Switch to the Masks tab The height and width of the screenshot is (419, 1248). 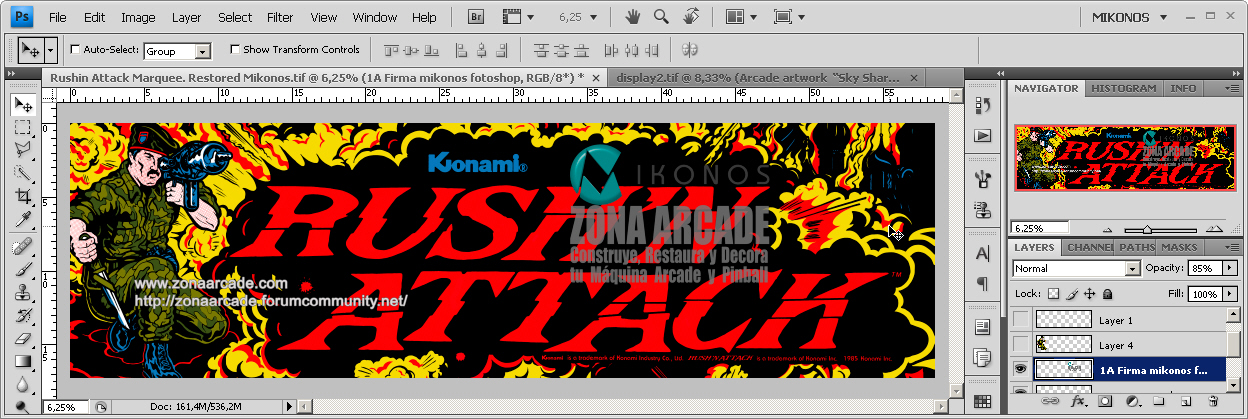(x=1179, y=247)
